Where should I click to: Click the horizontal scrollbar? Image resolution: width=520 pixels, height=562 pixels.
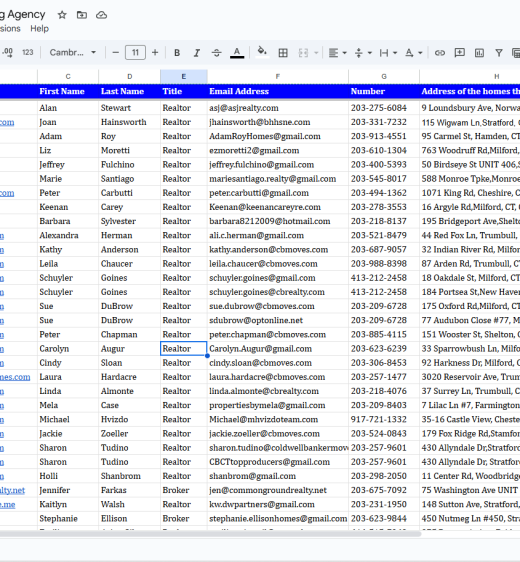click(210, 534)
